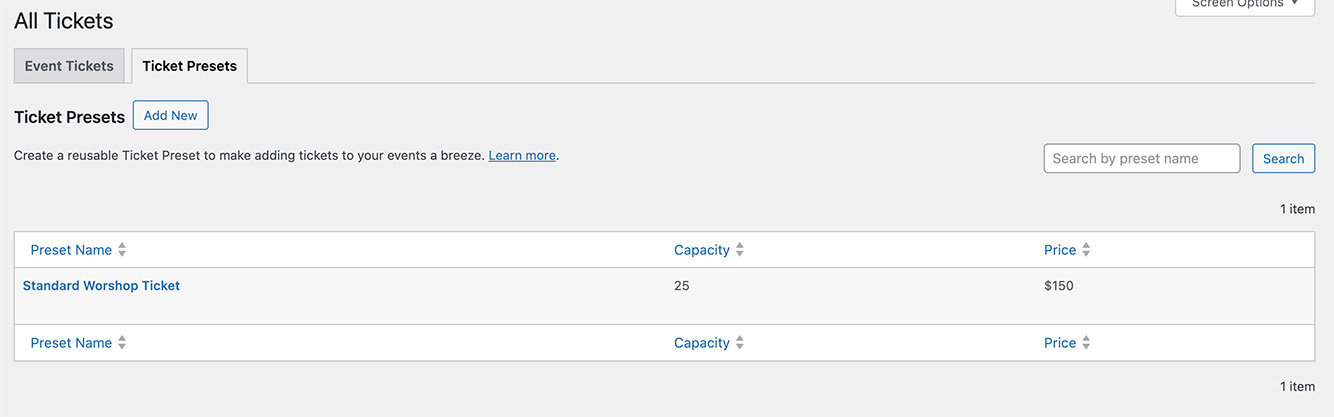Sort by Capacity in table header
The image size is (1334, 417).
pyautogui.click(x=702, y=250)
